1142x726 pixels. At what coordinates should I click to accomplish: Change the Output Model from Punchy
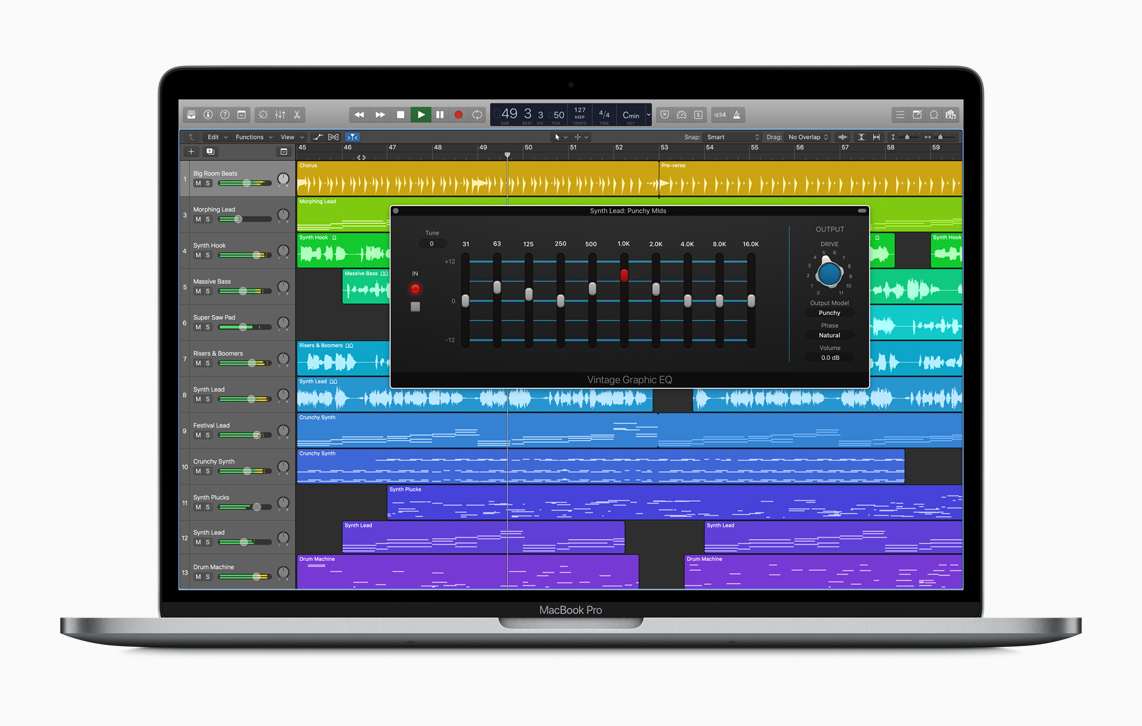(x=829, y=312)
